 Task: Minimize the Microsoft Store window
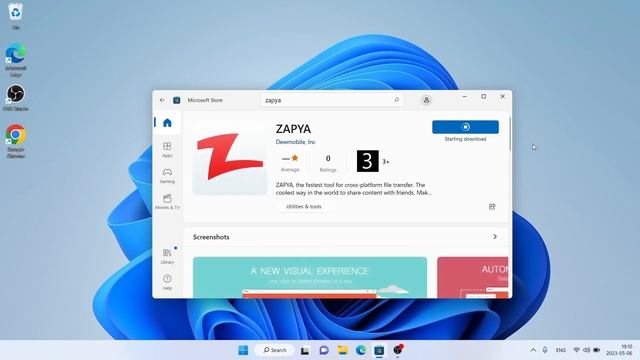(464, 97)
